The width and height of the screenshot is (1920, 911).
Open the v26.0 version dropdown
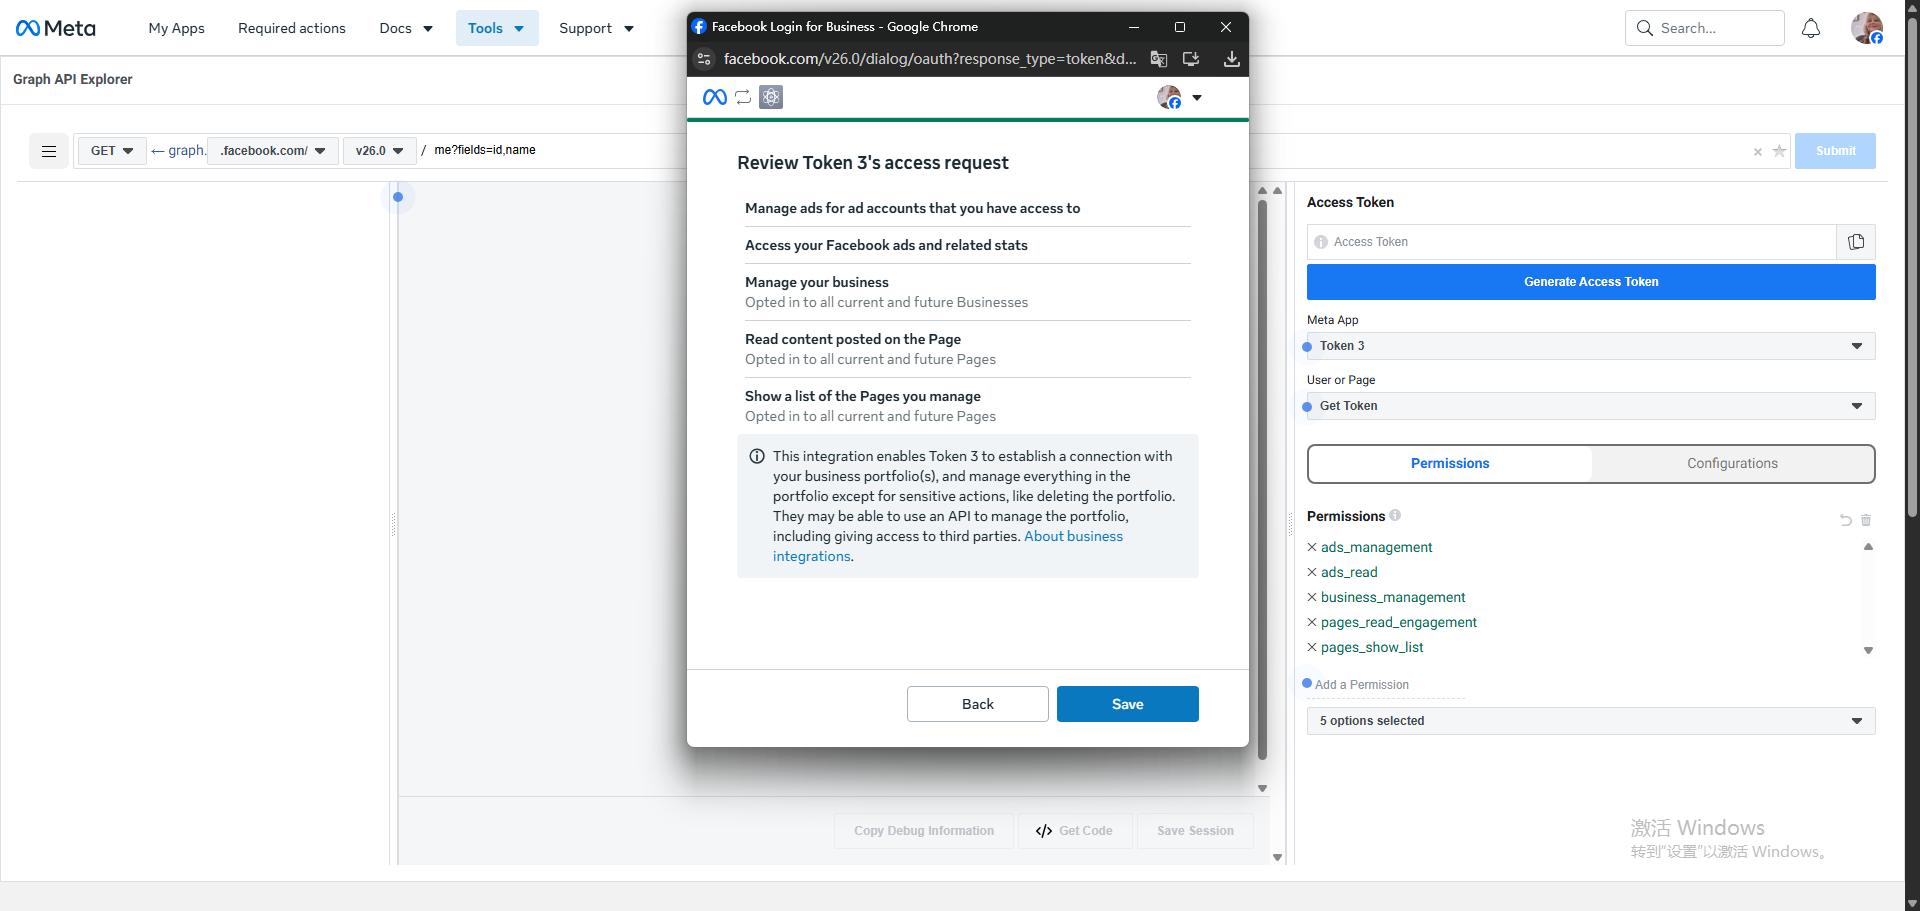[379, 151]
